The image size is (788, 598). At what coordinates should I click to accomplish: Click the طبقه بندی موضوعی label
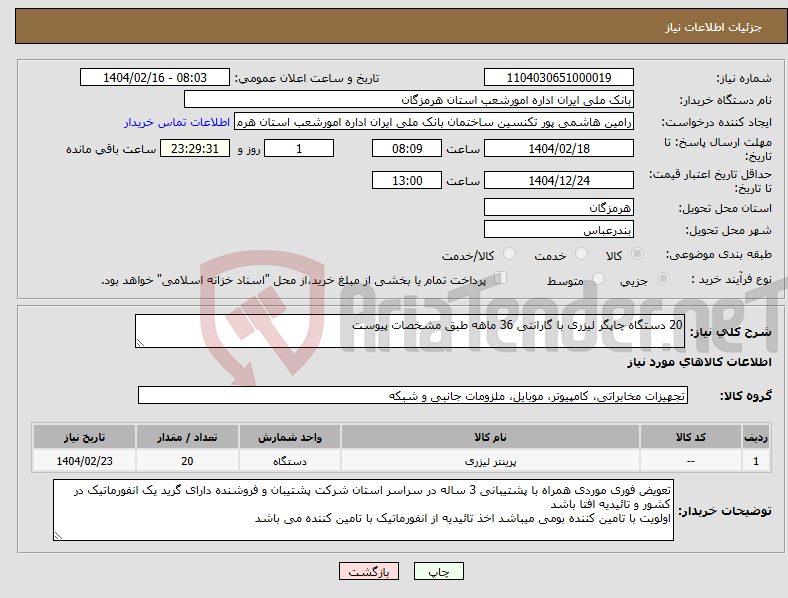coord(719,255)
